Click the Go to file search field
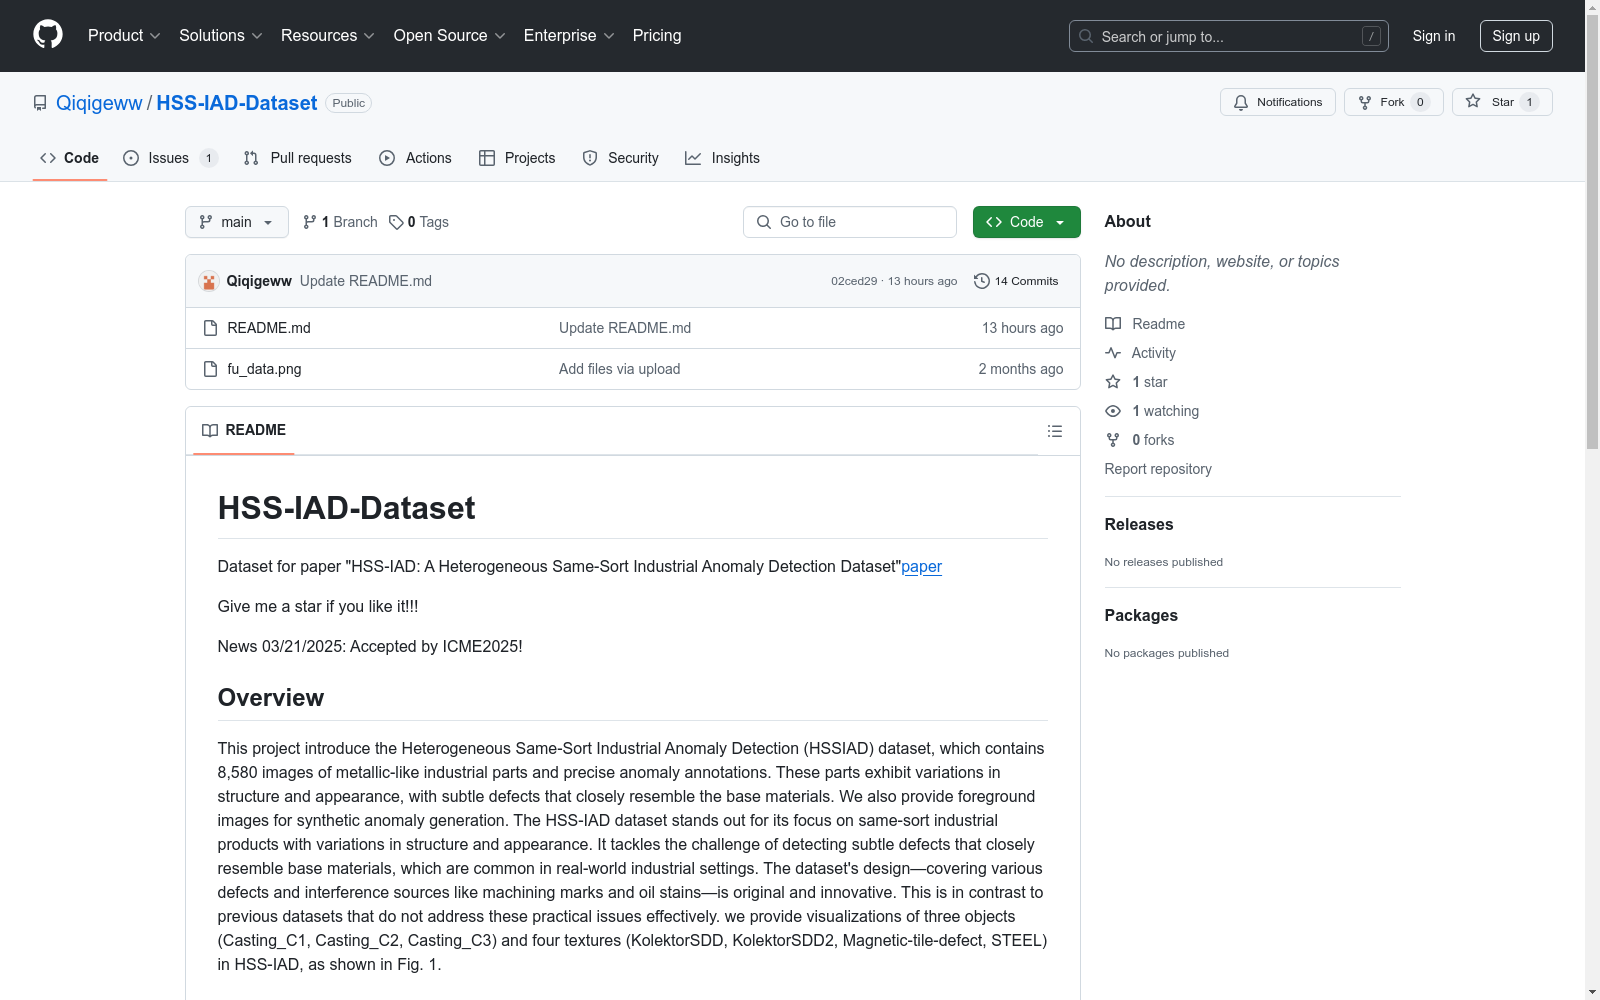1600x1000 pixels. [x=850, y=222]
